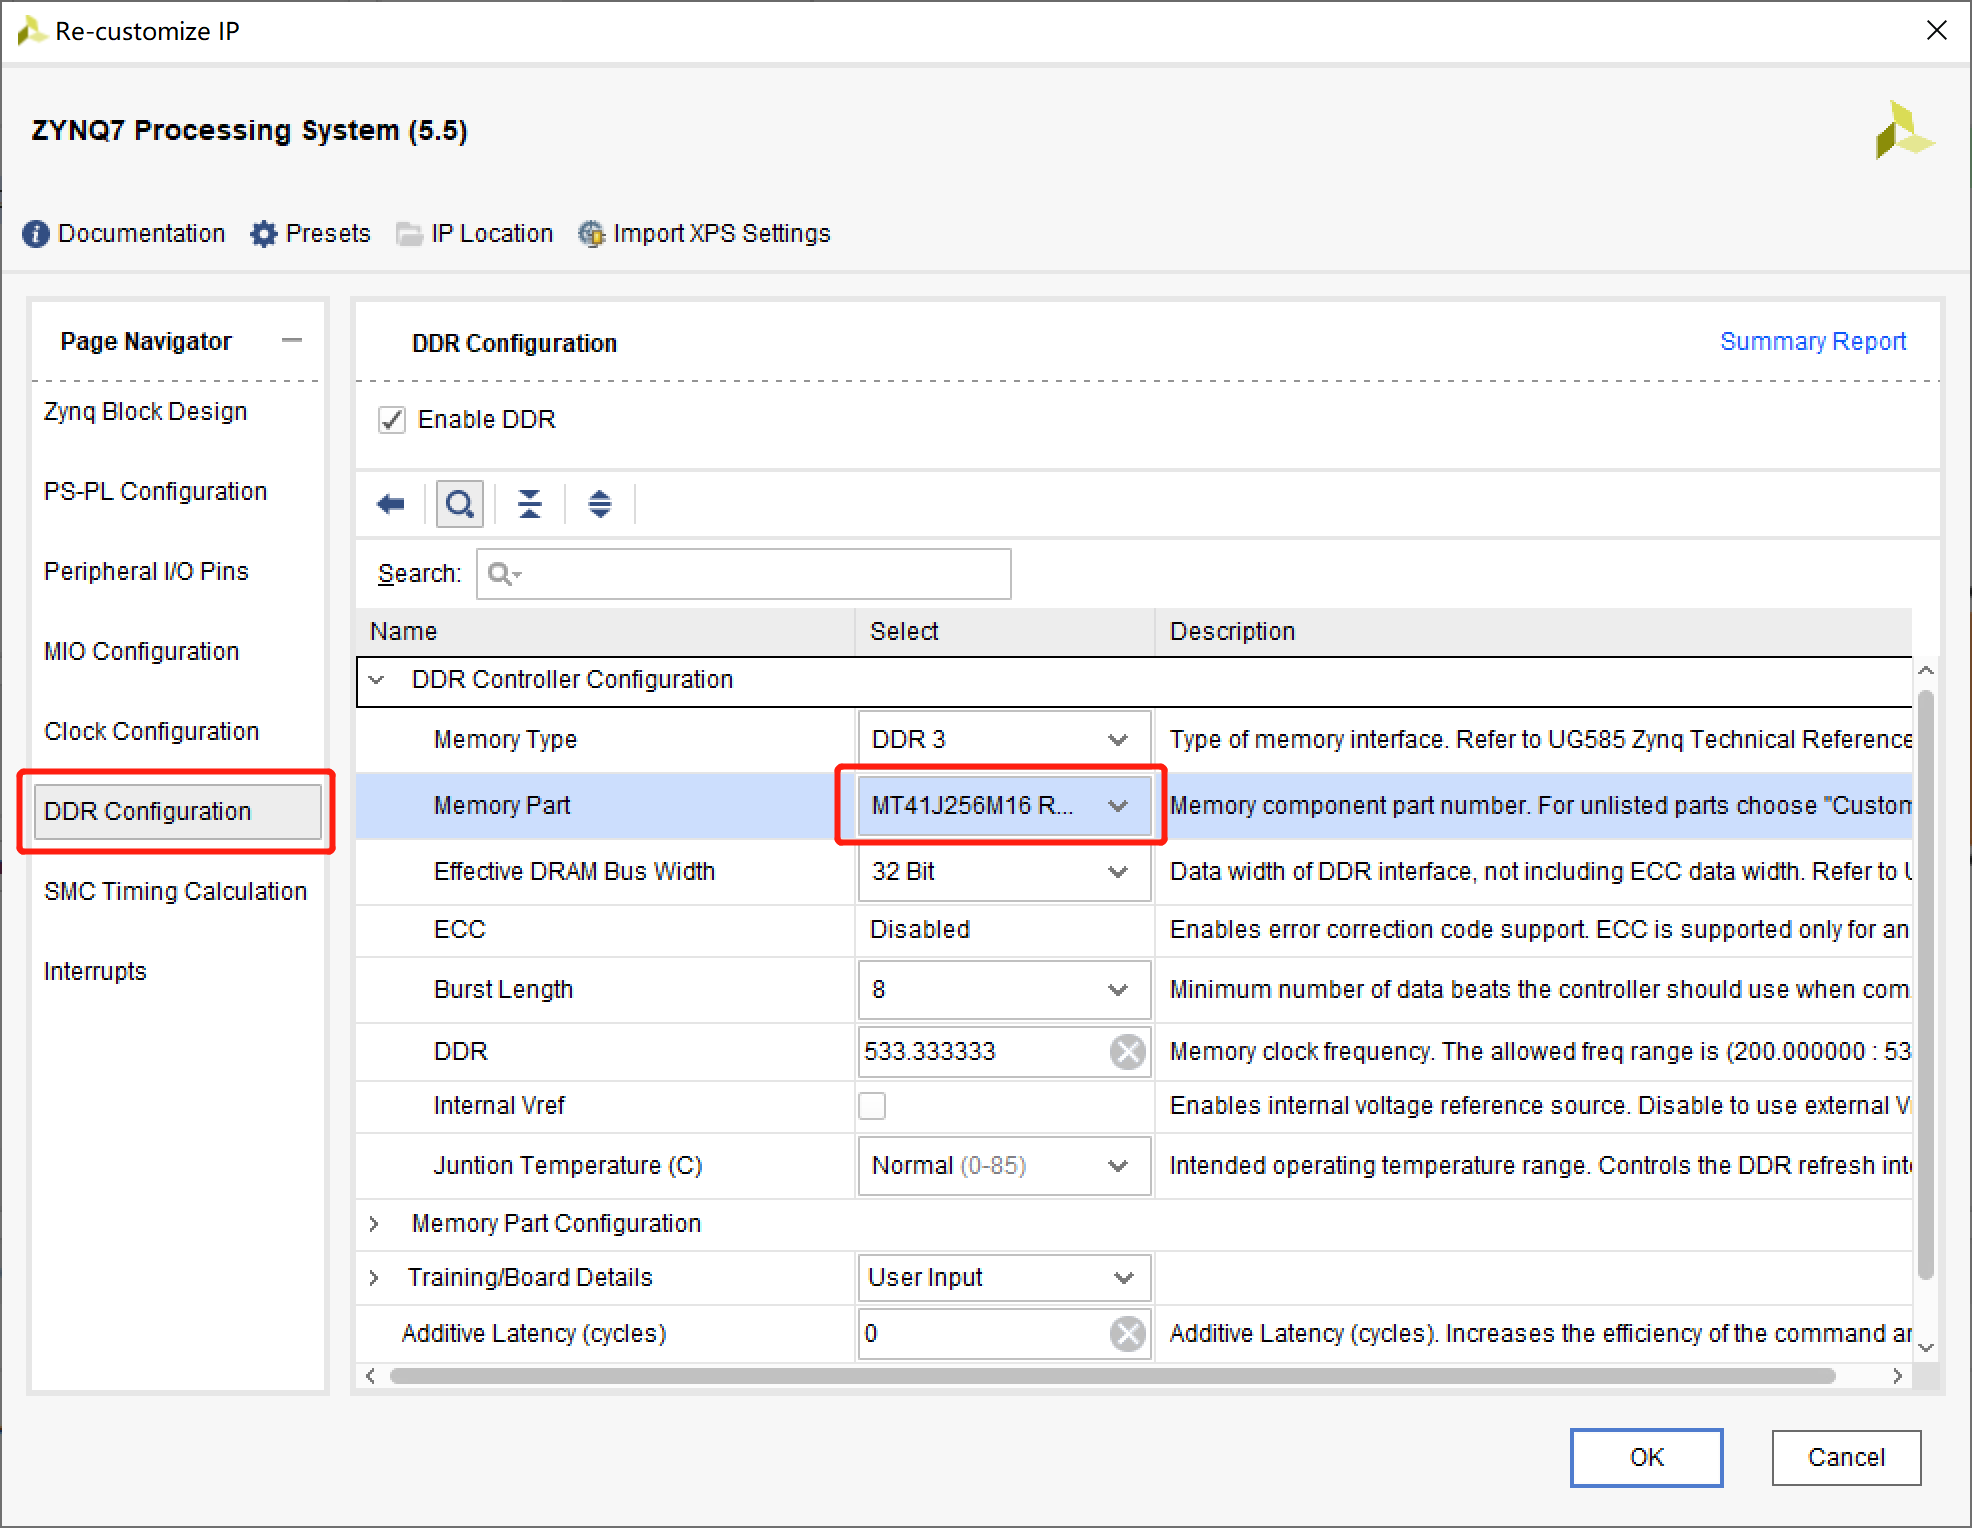1972x1528 pixels.
Task: Open the Presets gear icon
Action: pos(263,234)
